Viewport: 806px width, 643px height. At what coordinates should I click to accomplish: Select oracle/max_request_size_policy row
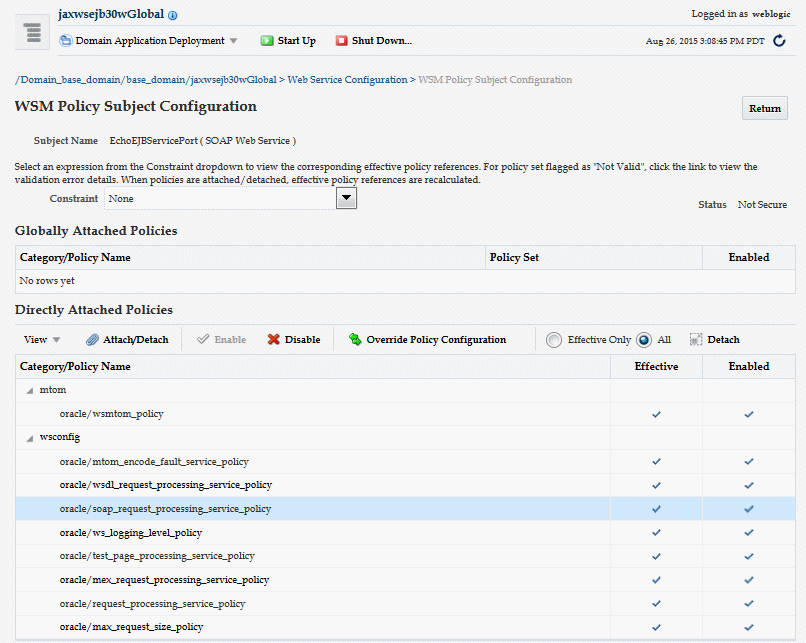[405, 627]
